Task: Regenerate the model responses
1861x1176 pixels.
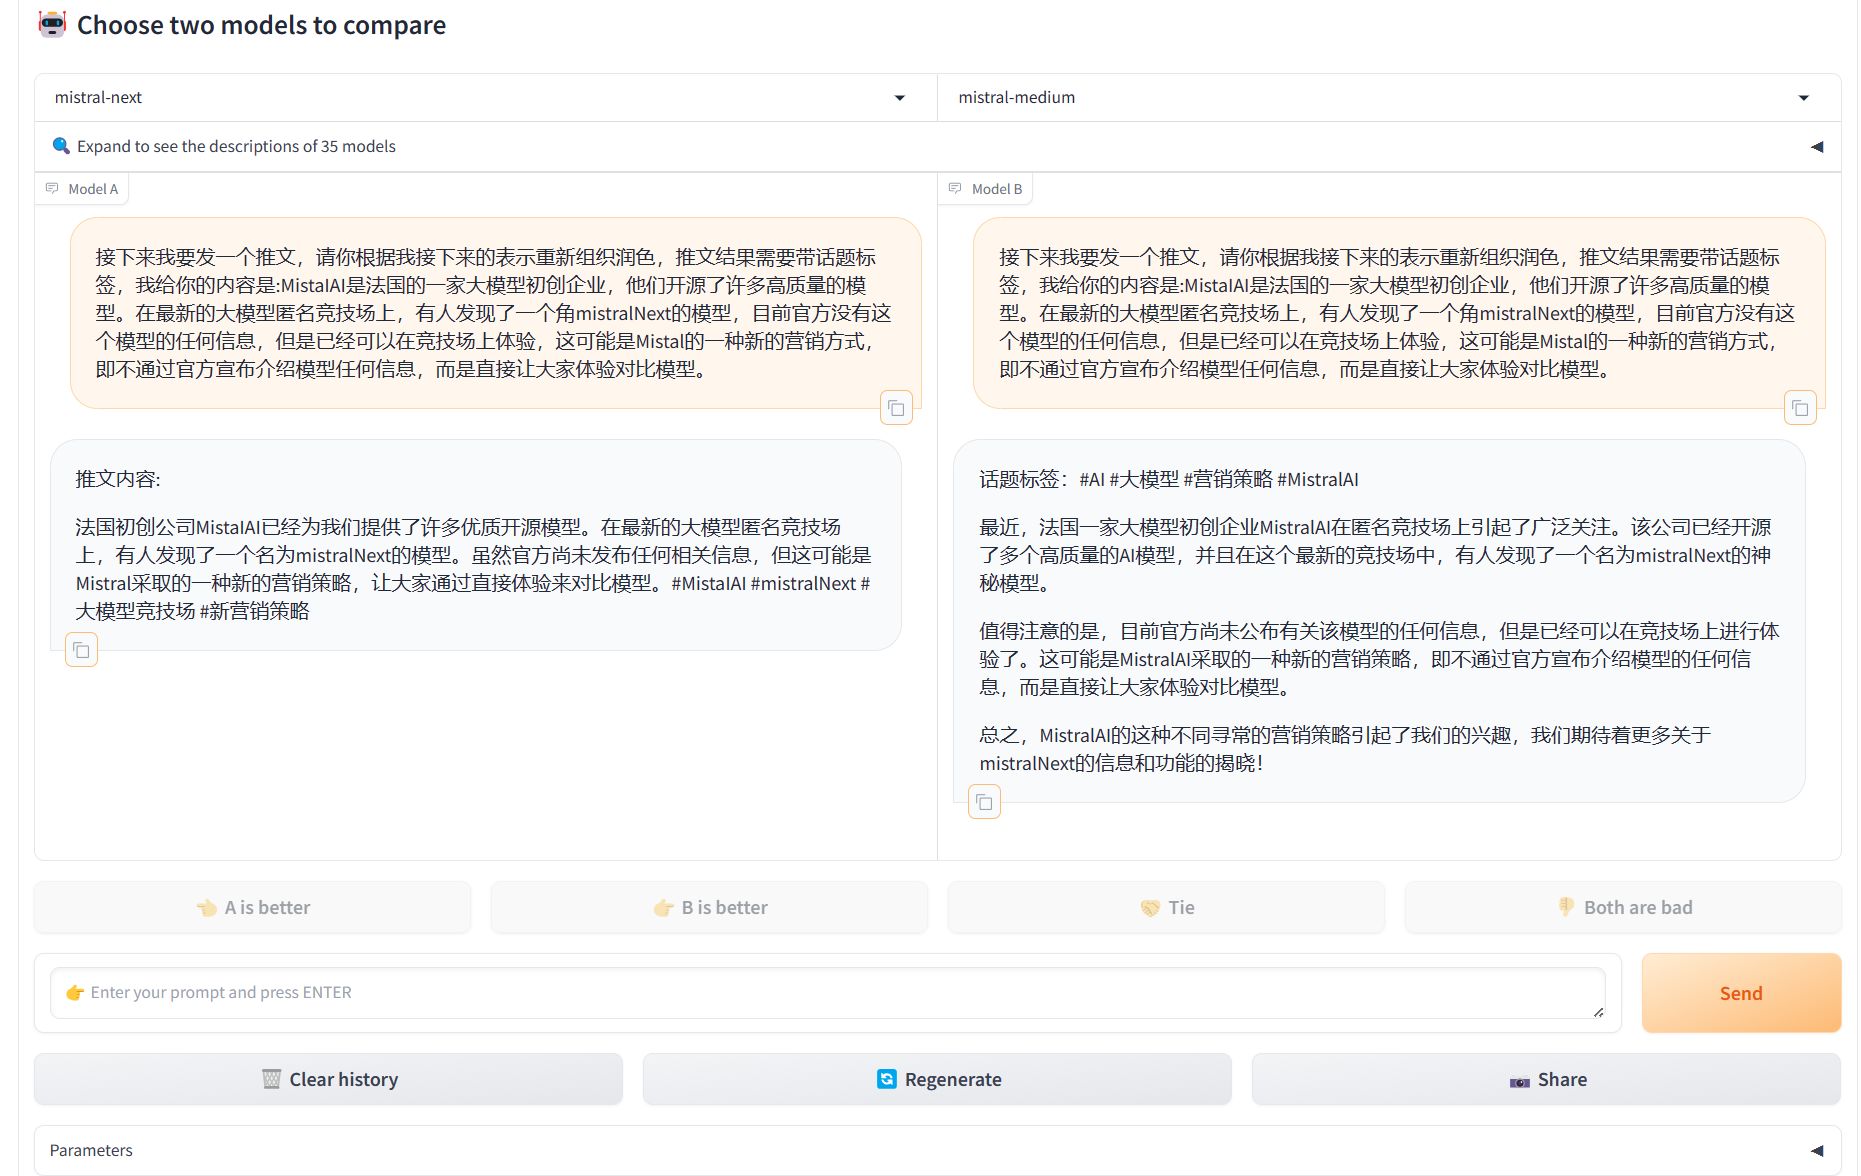Action: (x=937, y=1080)
